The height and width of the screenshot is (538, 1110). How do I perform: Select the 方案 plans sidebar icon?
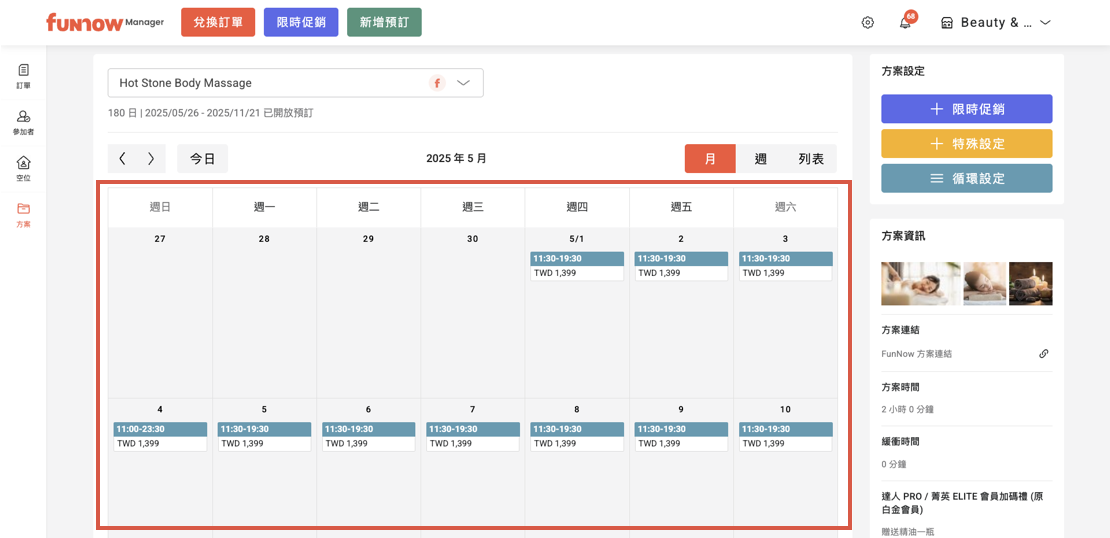[x=23, y=214]
